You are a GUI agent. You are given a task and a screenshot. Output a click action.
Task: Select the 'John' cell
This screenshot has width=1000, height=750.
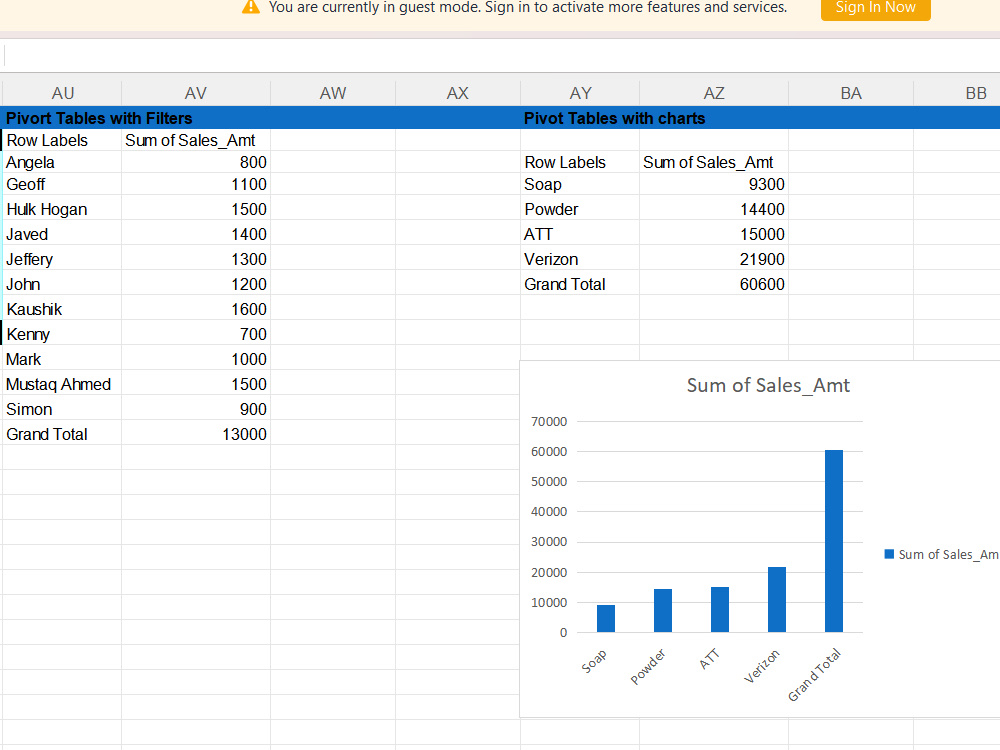(62, 284)
